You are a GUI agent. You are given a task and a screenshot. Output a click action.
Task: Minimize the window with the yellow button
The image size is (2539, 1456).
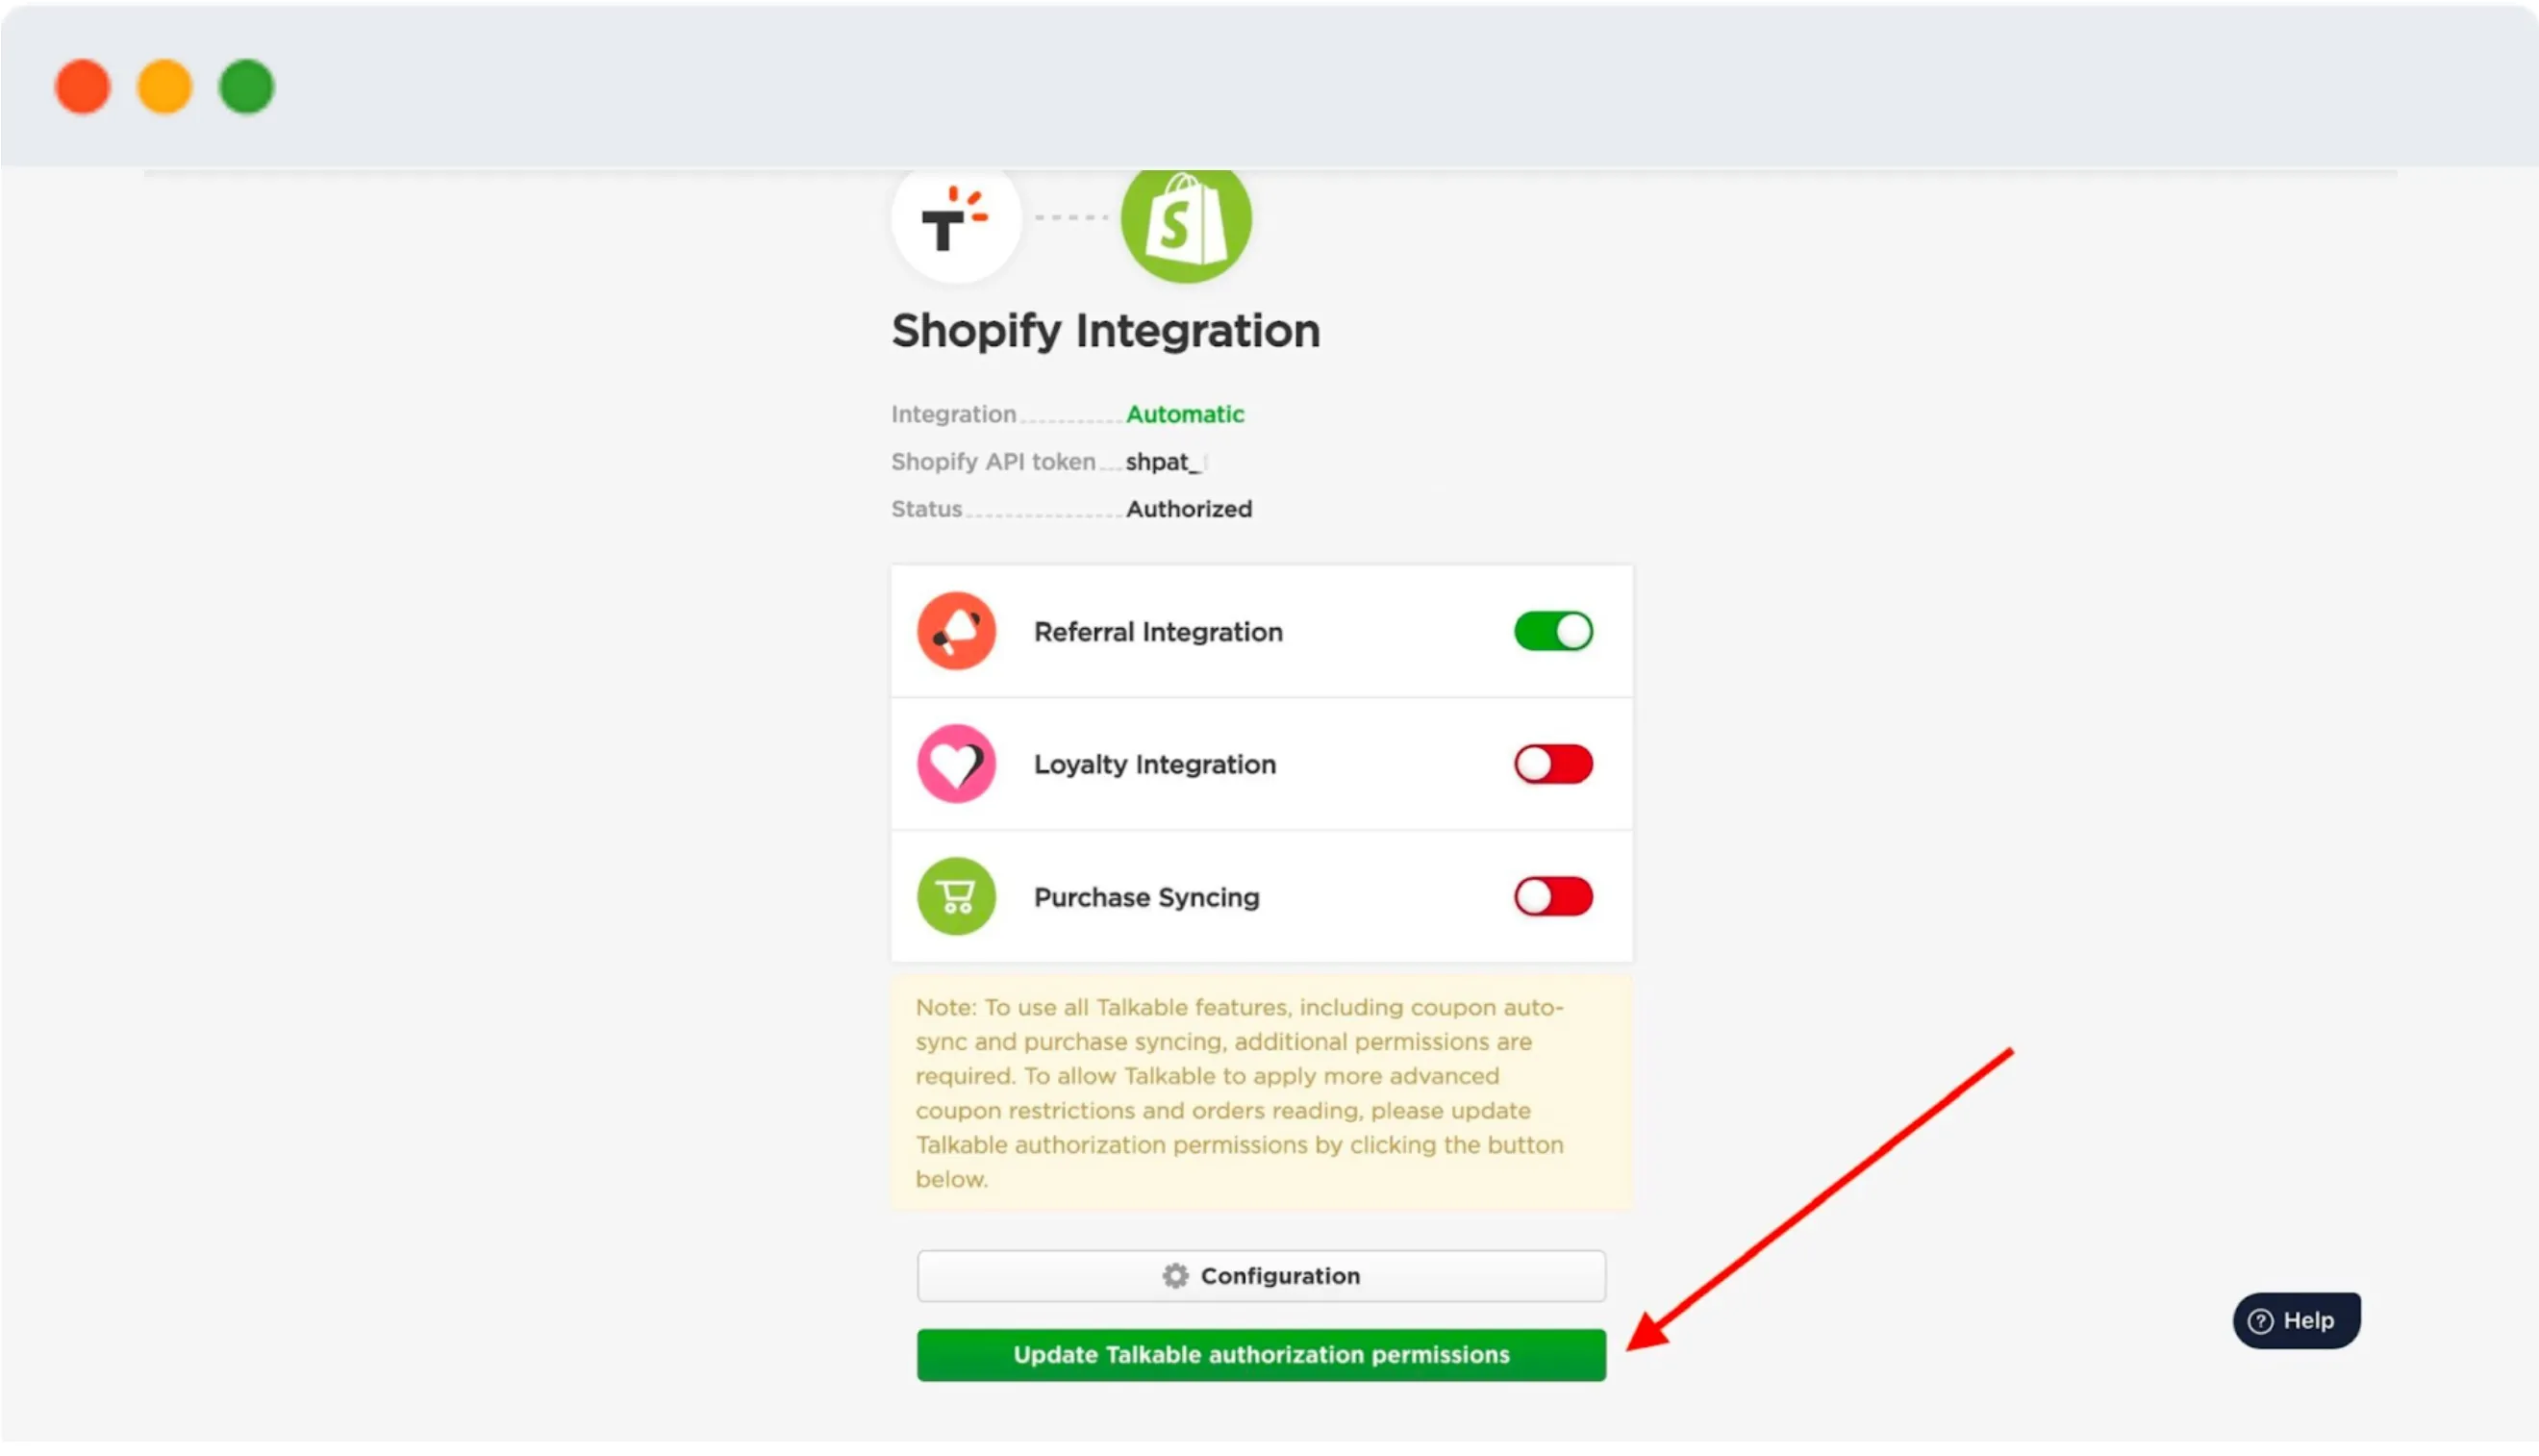[164, 87]
